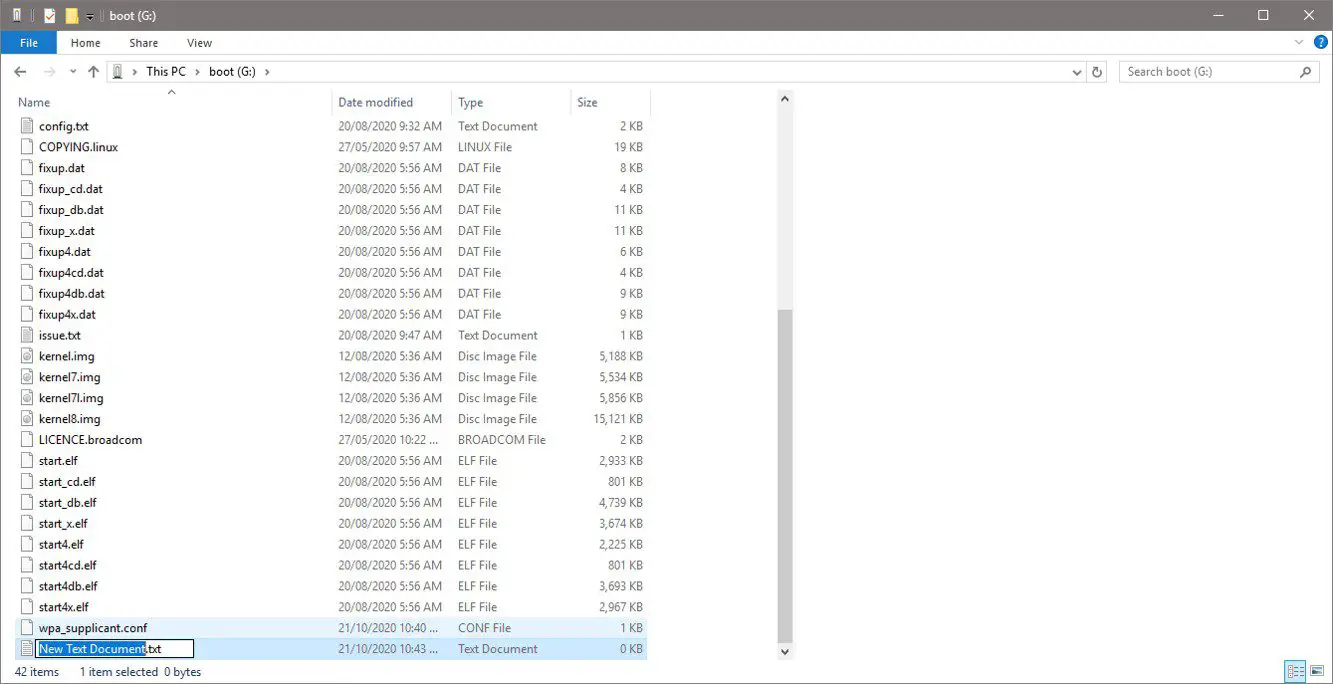Screen dimensions: 1333x684
Task: Open the Help question mark icon
Action: 1320,43
